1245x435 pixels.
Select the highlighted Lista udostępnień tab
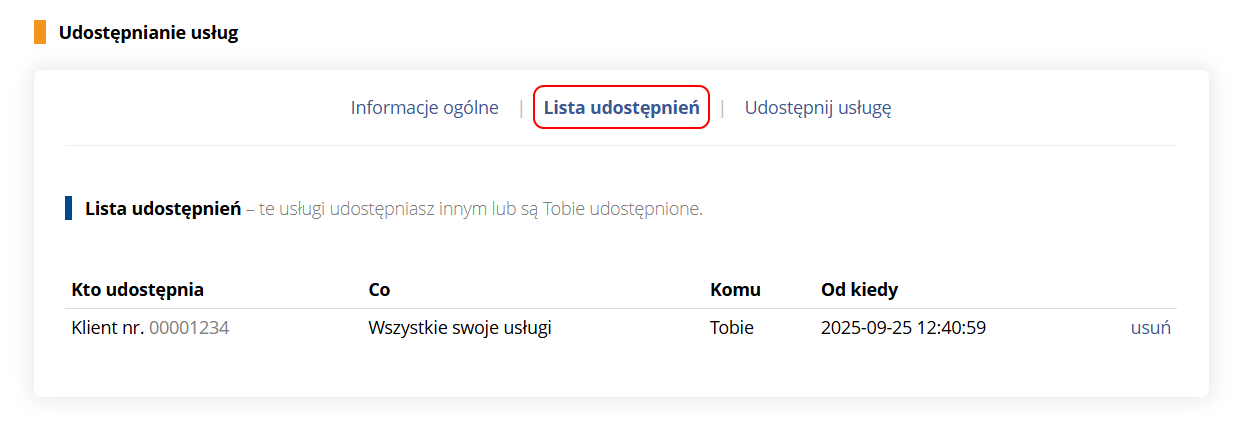(x=621, y=108)
